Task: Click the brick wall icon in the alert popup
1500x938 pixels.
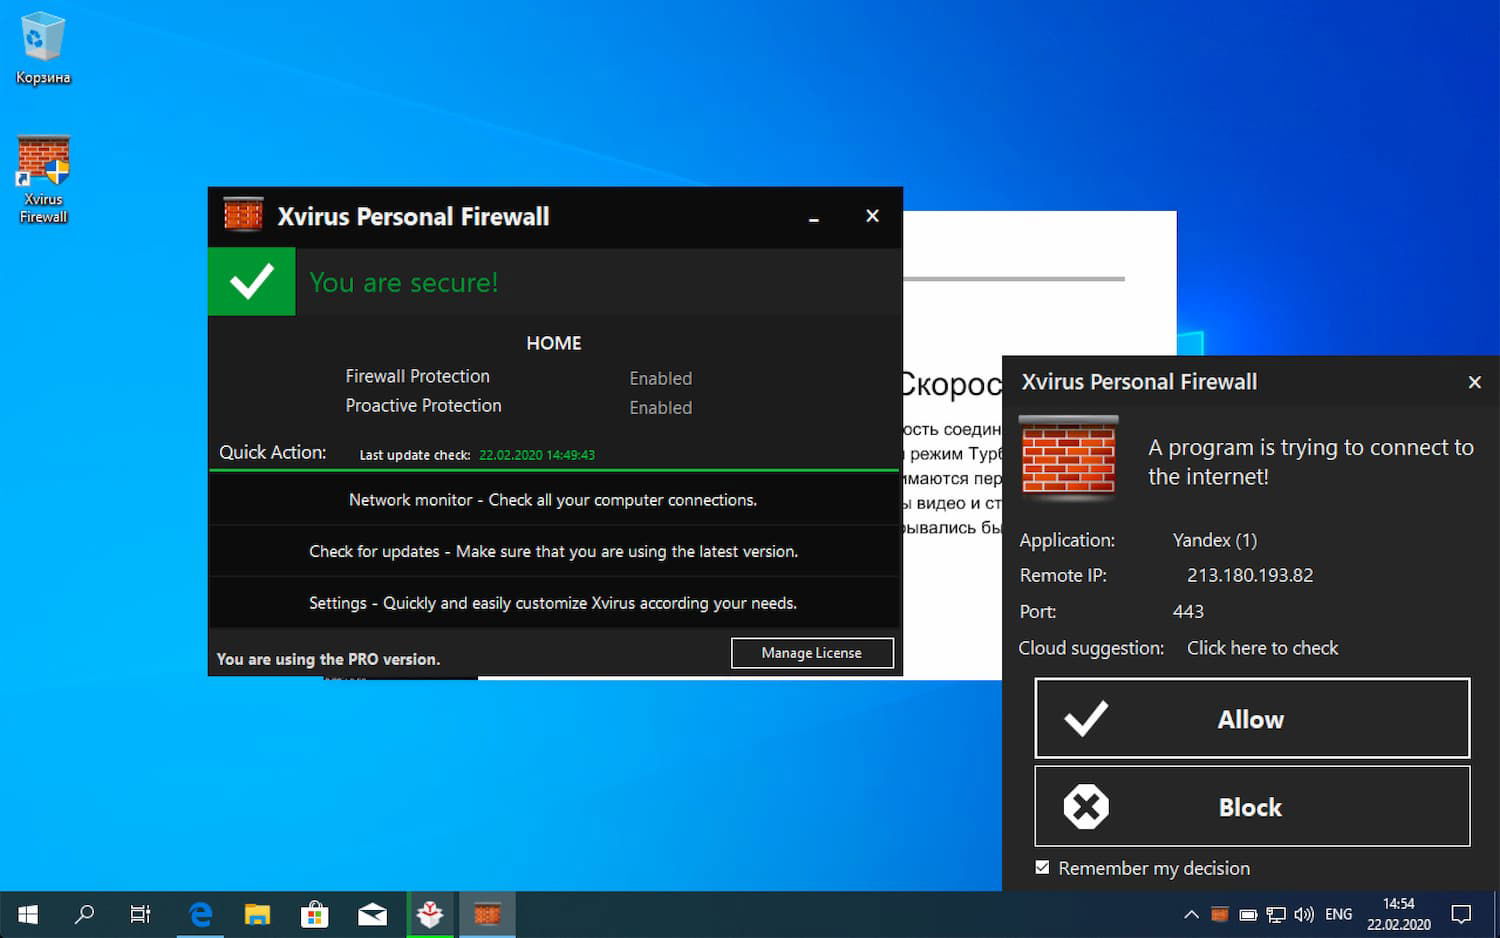Action: click(x=1068, y=458)
